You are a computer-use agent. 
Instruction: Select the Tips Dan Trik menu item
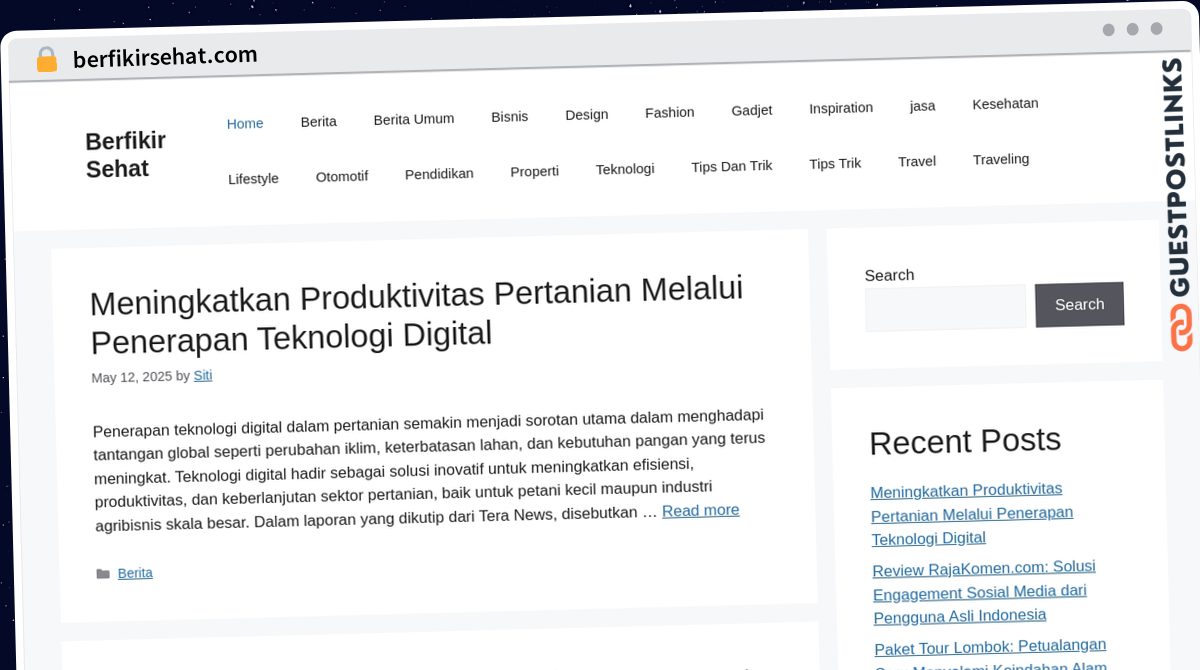(731, 166)
